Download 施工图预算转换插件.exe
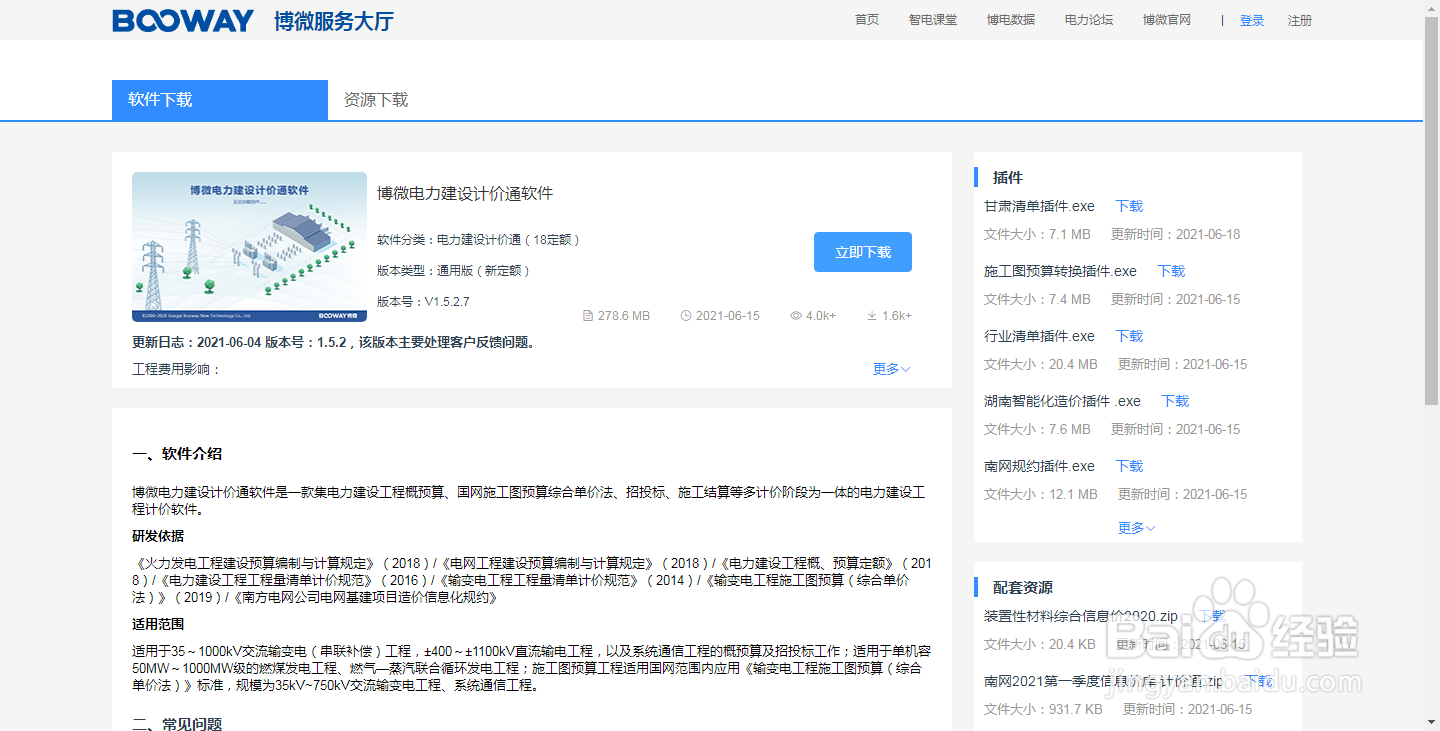This screenshot has width=1440, height=731. pos(1171,271)
